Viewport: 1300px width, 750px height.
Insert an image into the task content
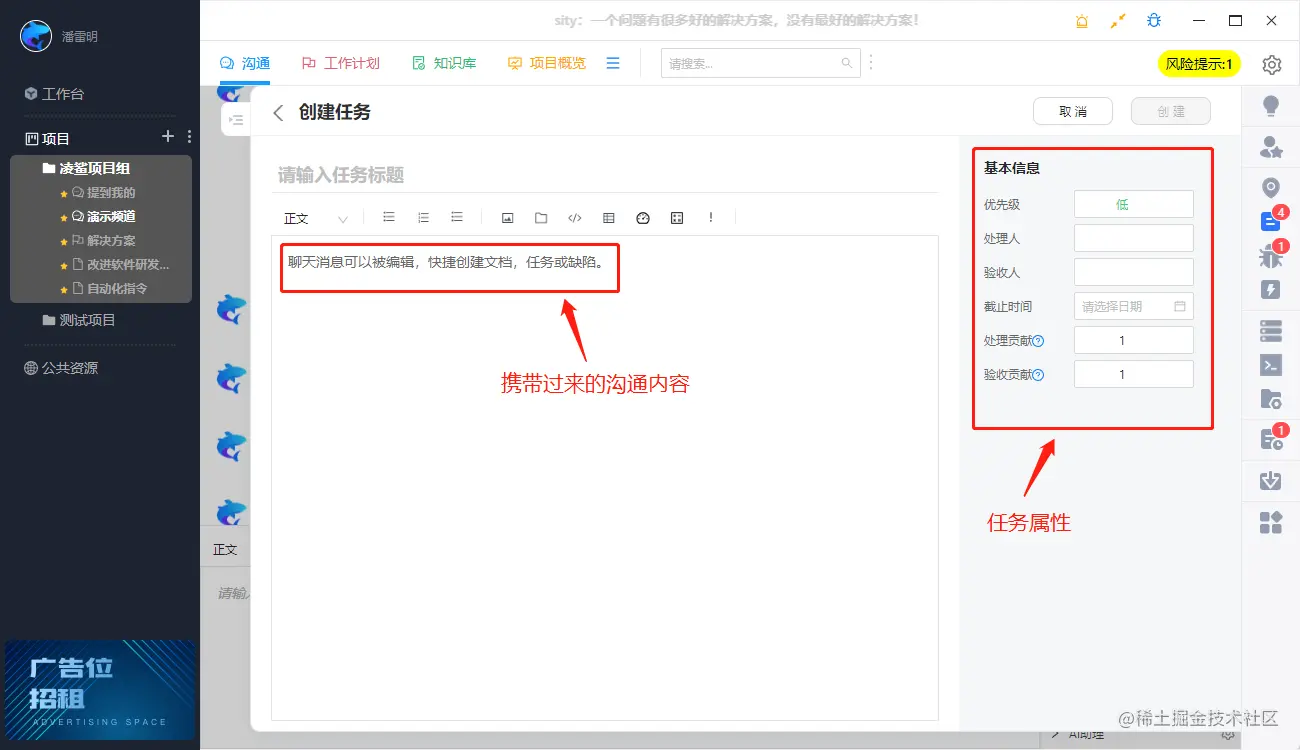pyautogui.click(x=507, y=218)
